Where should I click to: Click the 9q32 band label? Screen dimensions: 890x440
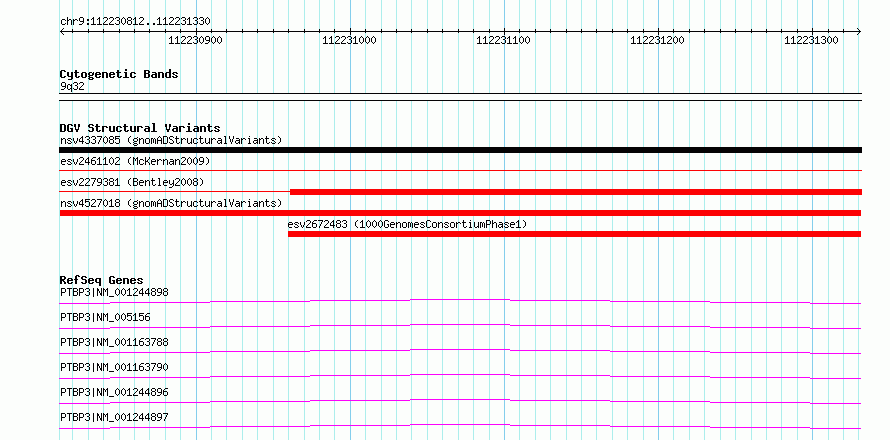pos(72,86)
